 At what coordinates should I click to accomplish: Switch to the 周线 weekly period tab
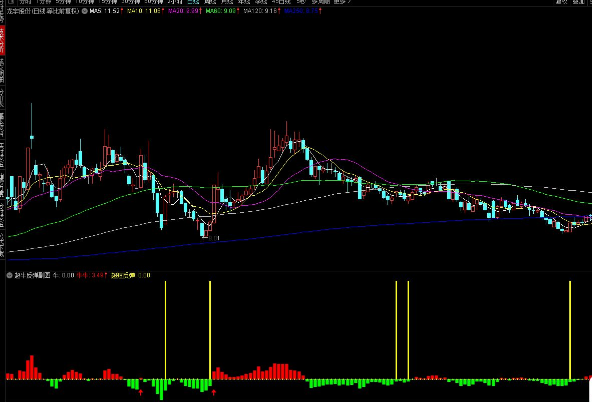210,2
